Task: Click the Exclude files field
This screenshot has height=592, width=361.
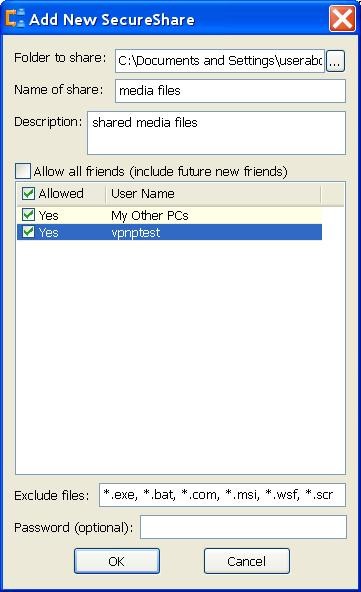Action: (x=222, y=495)
